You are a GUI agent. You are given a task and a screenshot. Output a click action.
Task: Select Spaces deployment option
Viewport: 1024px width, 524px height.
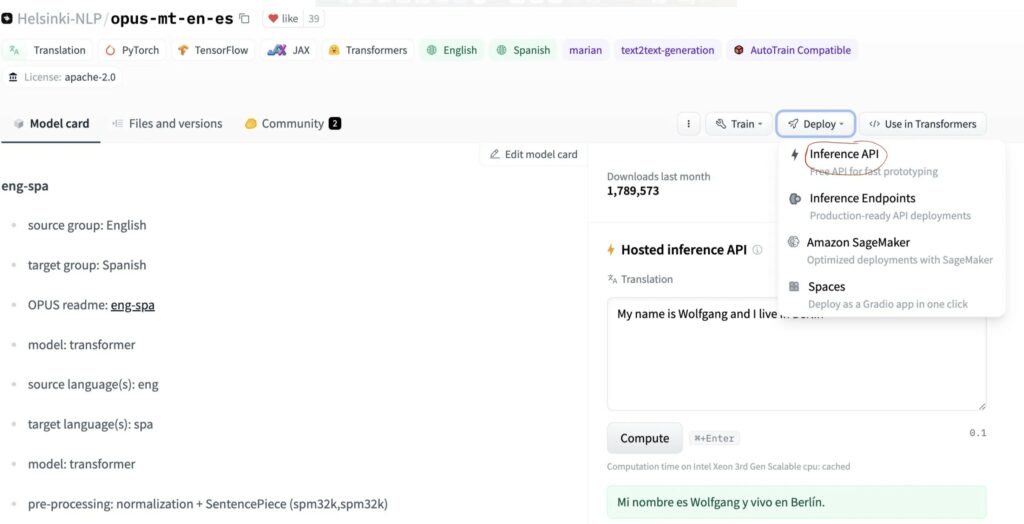826,287
